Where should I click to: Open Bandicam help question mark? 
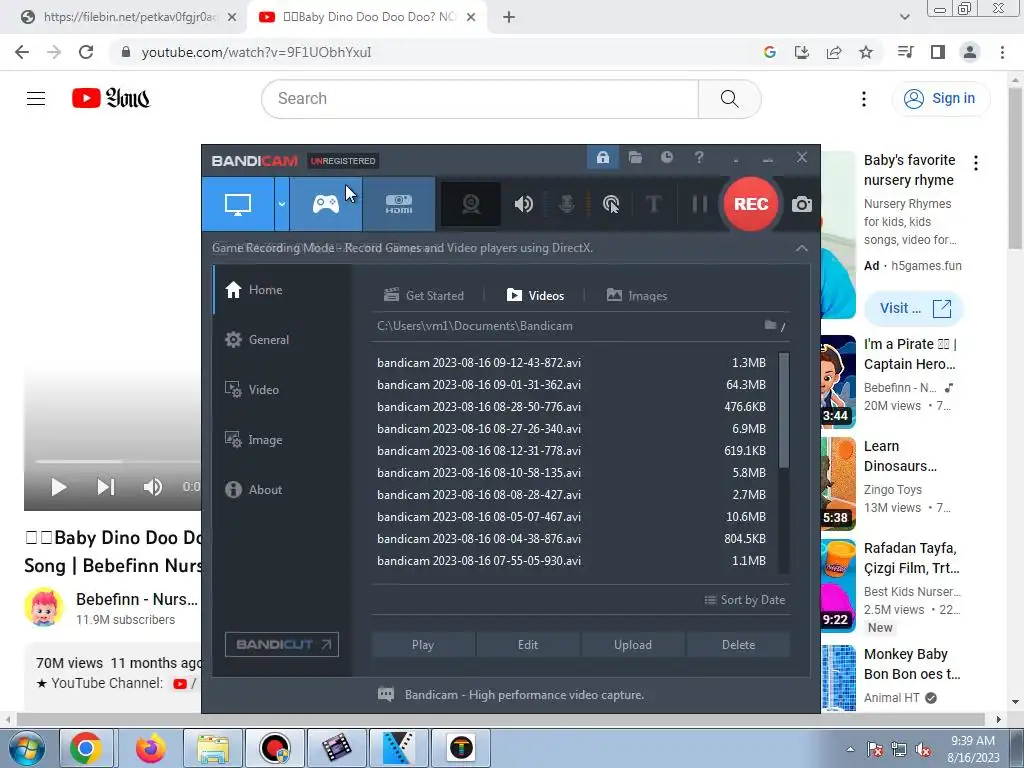click(699, 157)
